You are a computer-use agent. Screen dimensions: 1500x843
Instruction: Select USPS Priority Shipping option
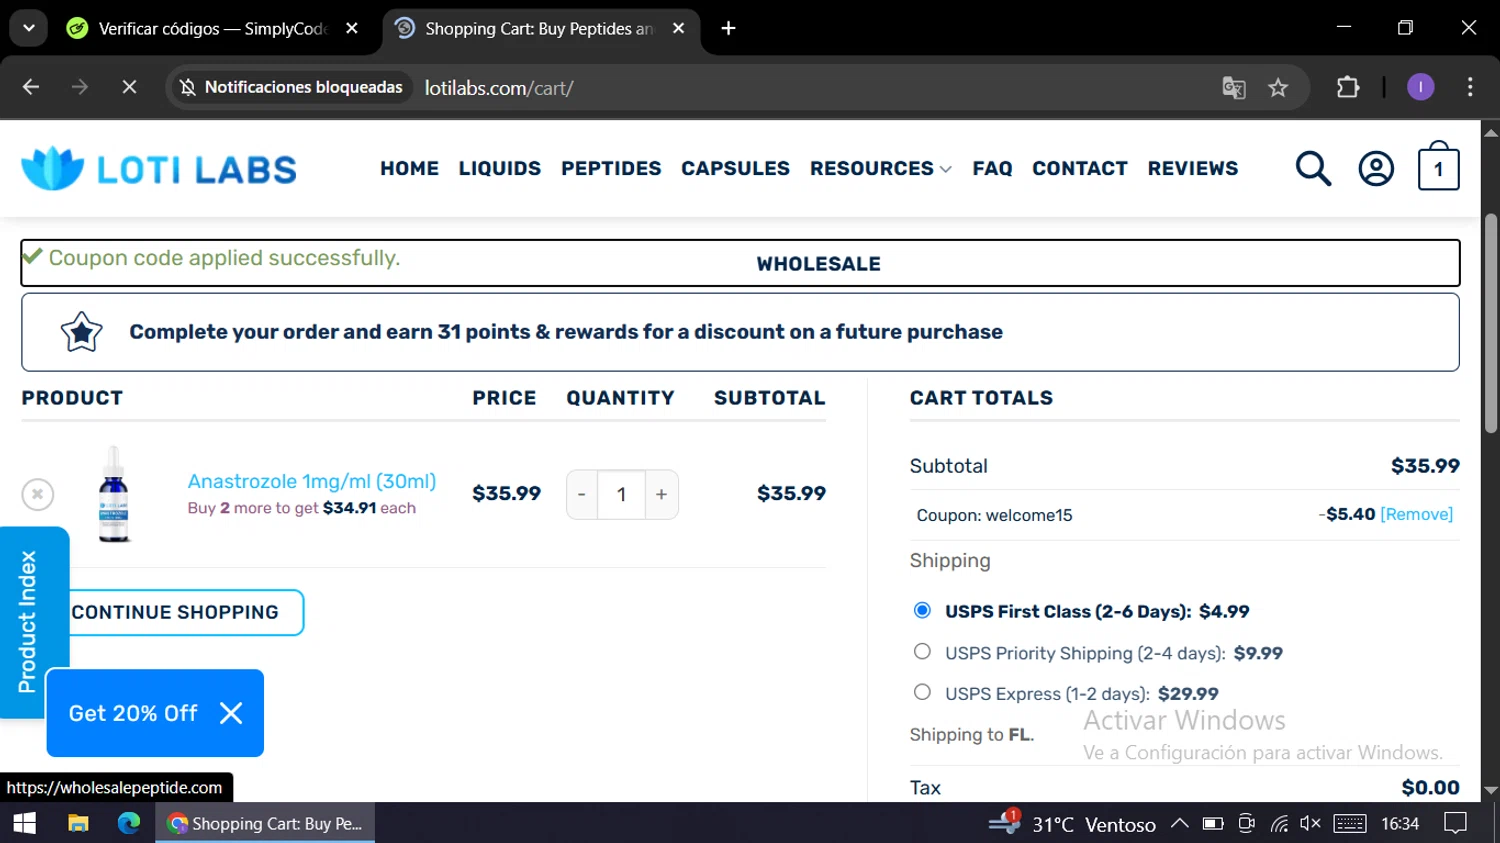(922, 651)
